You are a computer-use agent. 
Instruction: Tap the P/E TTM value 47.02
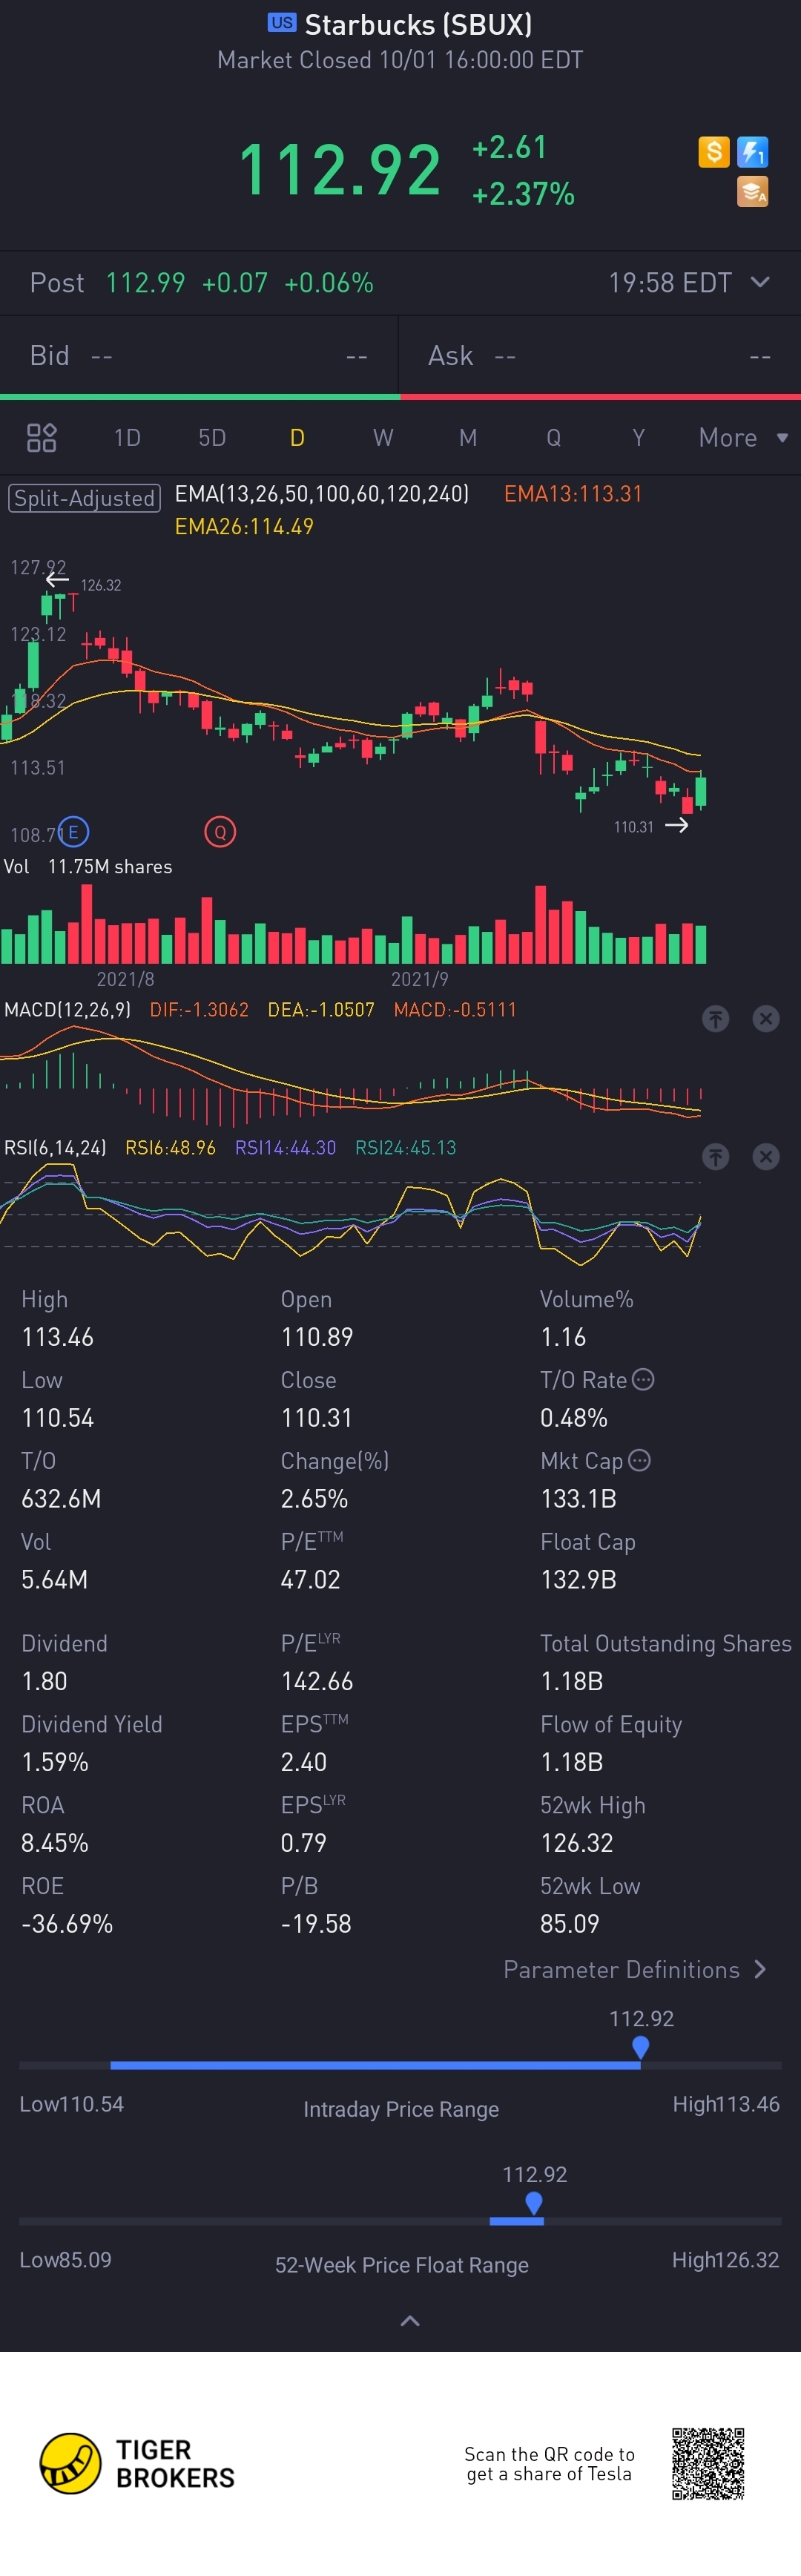coord(311,1580)
